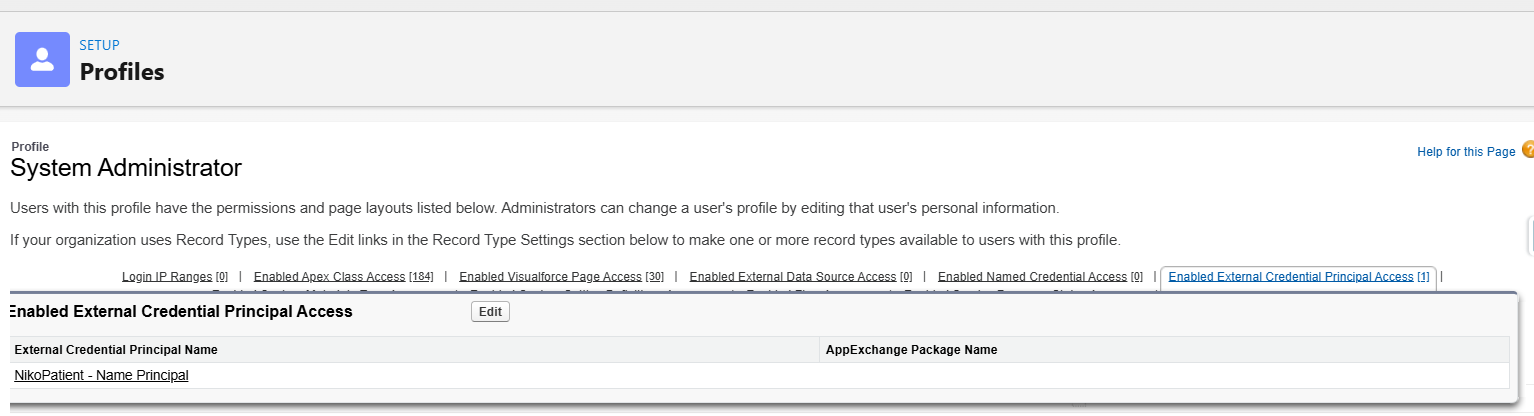Open Enabled External Credential Principal Access link
Image resolution: width=1534 pixels, height=416 pixels.
[1298, 277]
